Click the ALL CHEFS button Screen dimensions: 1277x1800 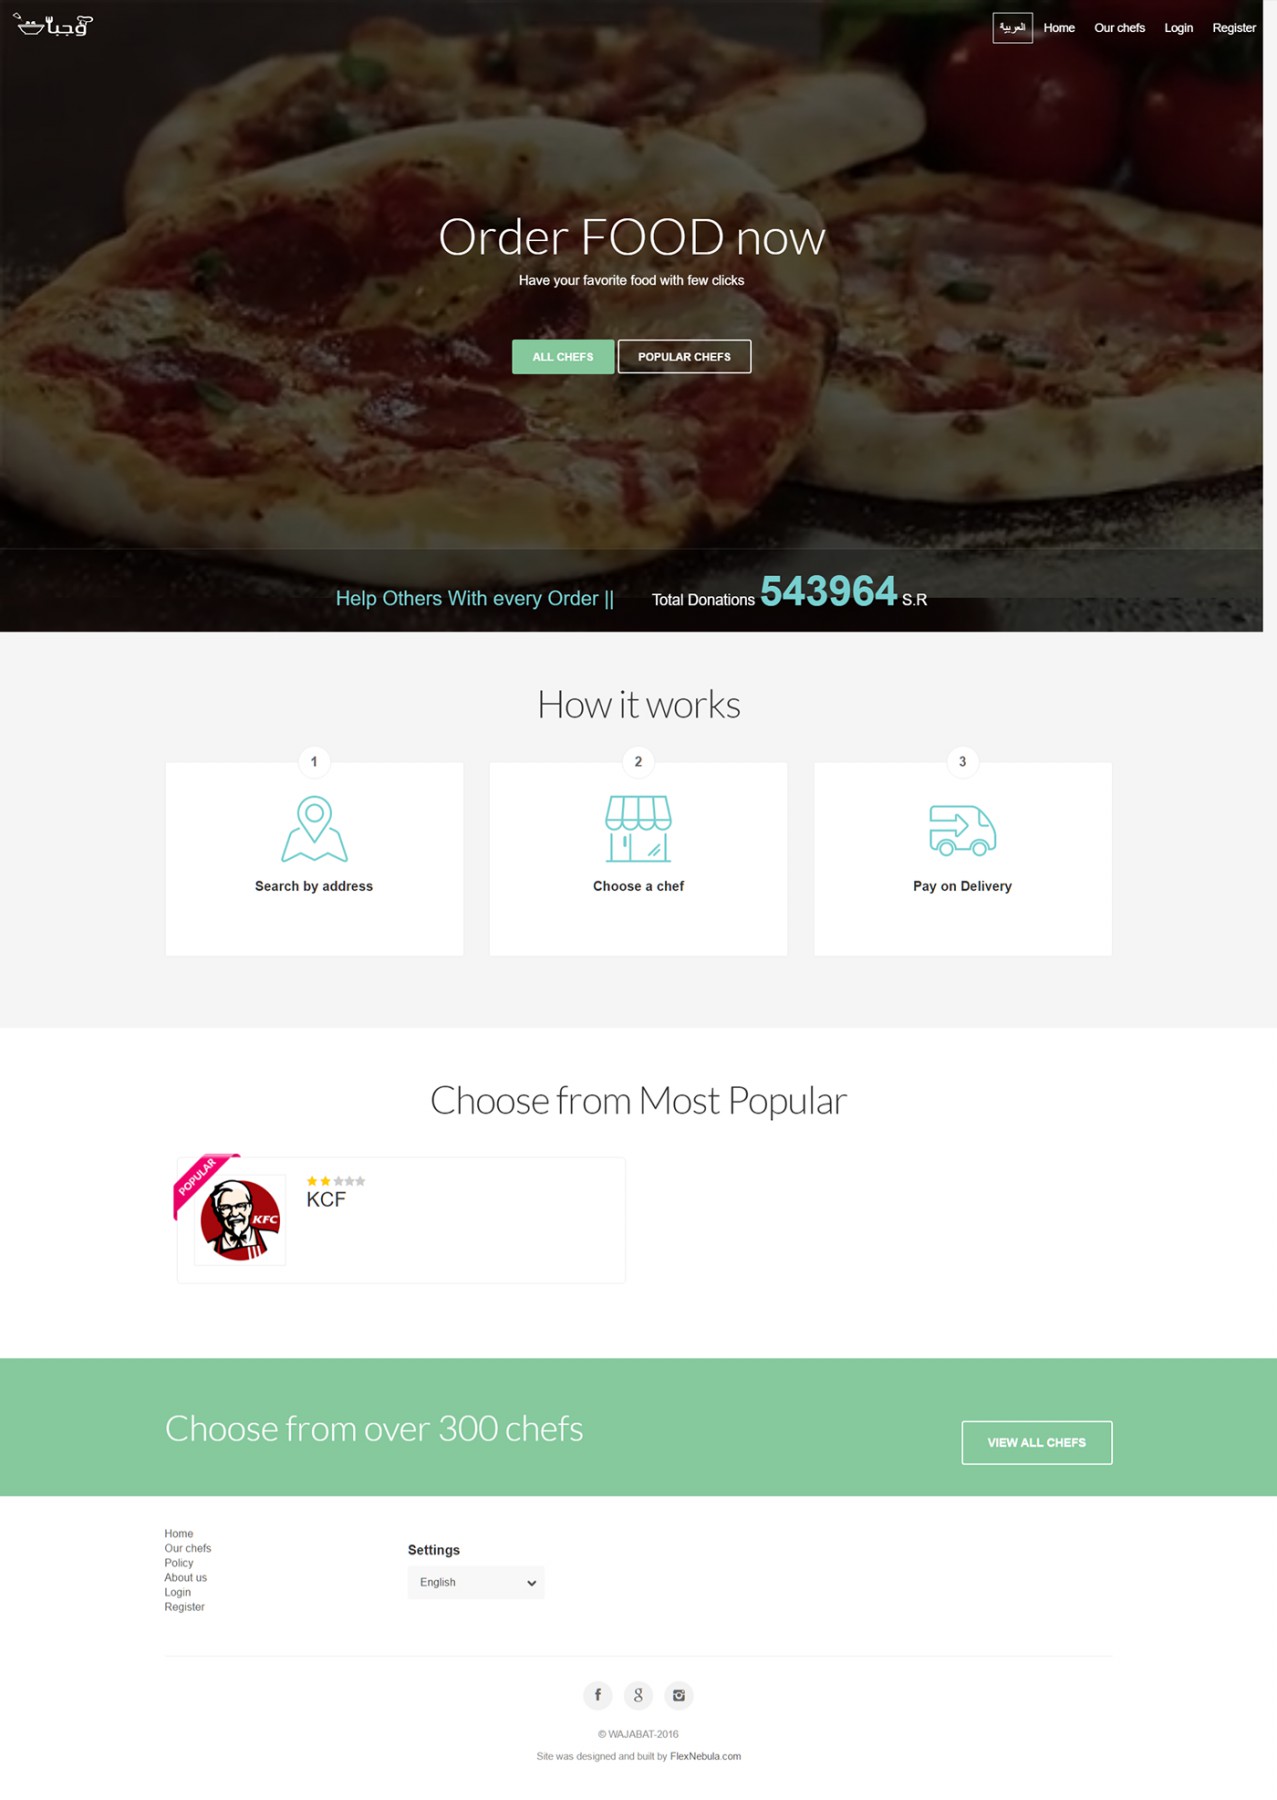(x=563, y=357)
